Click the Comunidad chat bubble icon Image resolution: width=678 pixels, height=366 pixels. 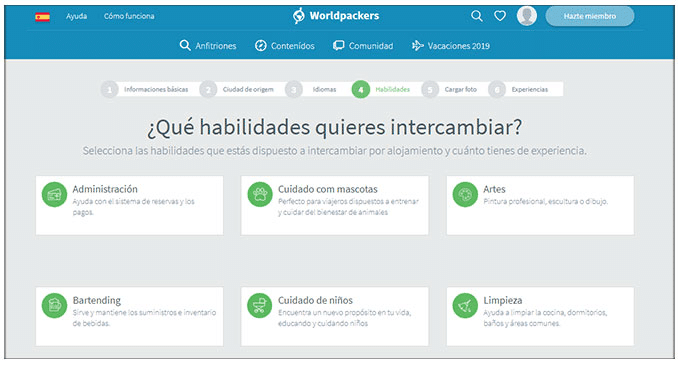[x=339, y=45]
